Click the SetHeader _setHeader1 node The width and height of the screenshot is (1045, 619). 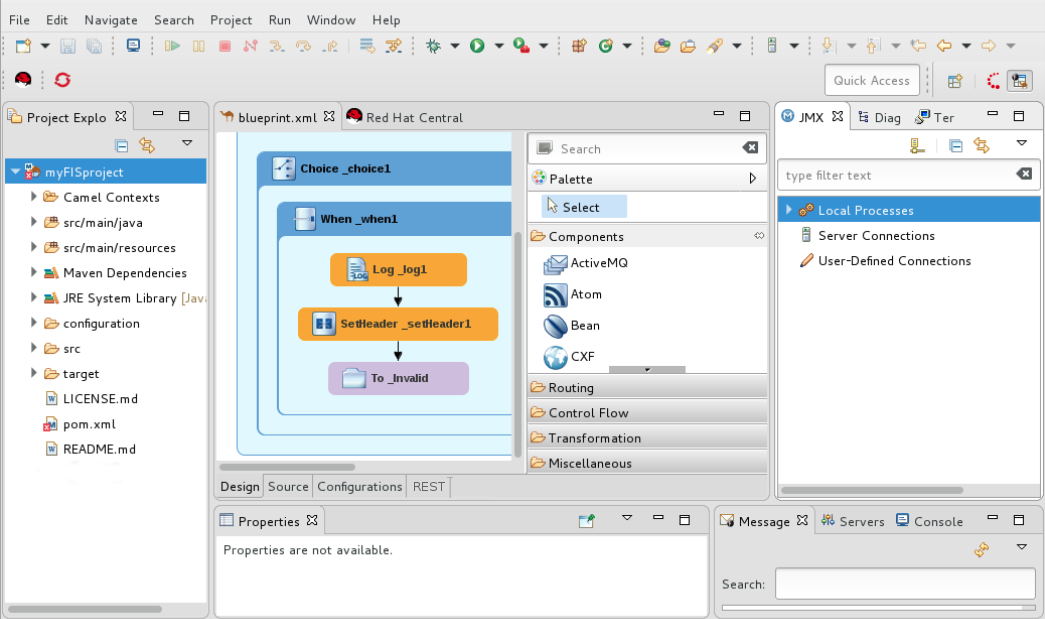[398, 324]
